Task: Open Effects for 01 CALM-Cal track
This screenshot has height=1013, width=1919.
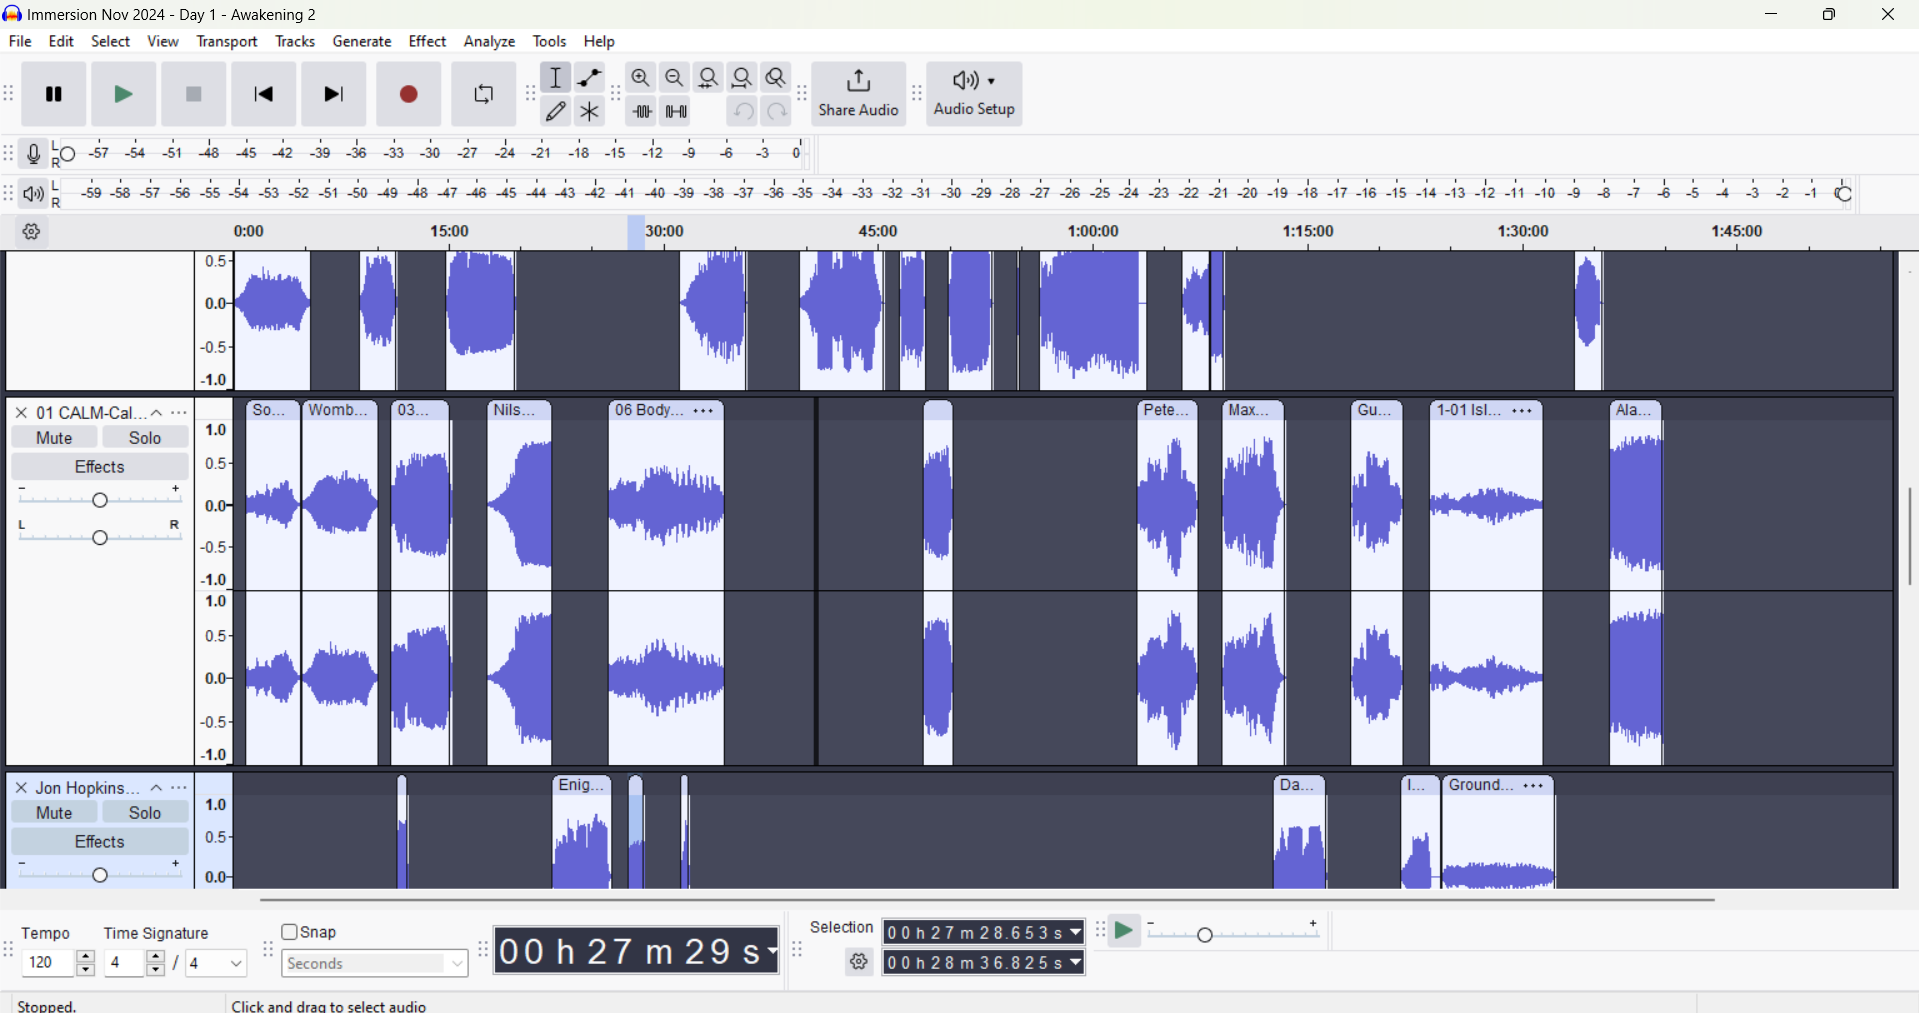Action: (x=100, y=467)
